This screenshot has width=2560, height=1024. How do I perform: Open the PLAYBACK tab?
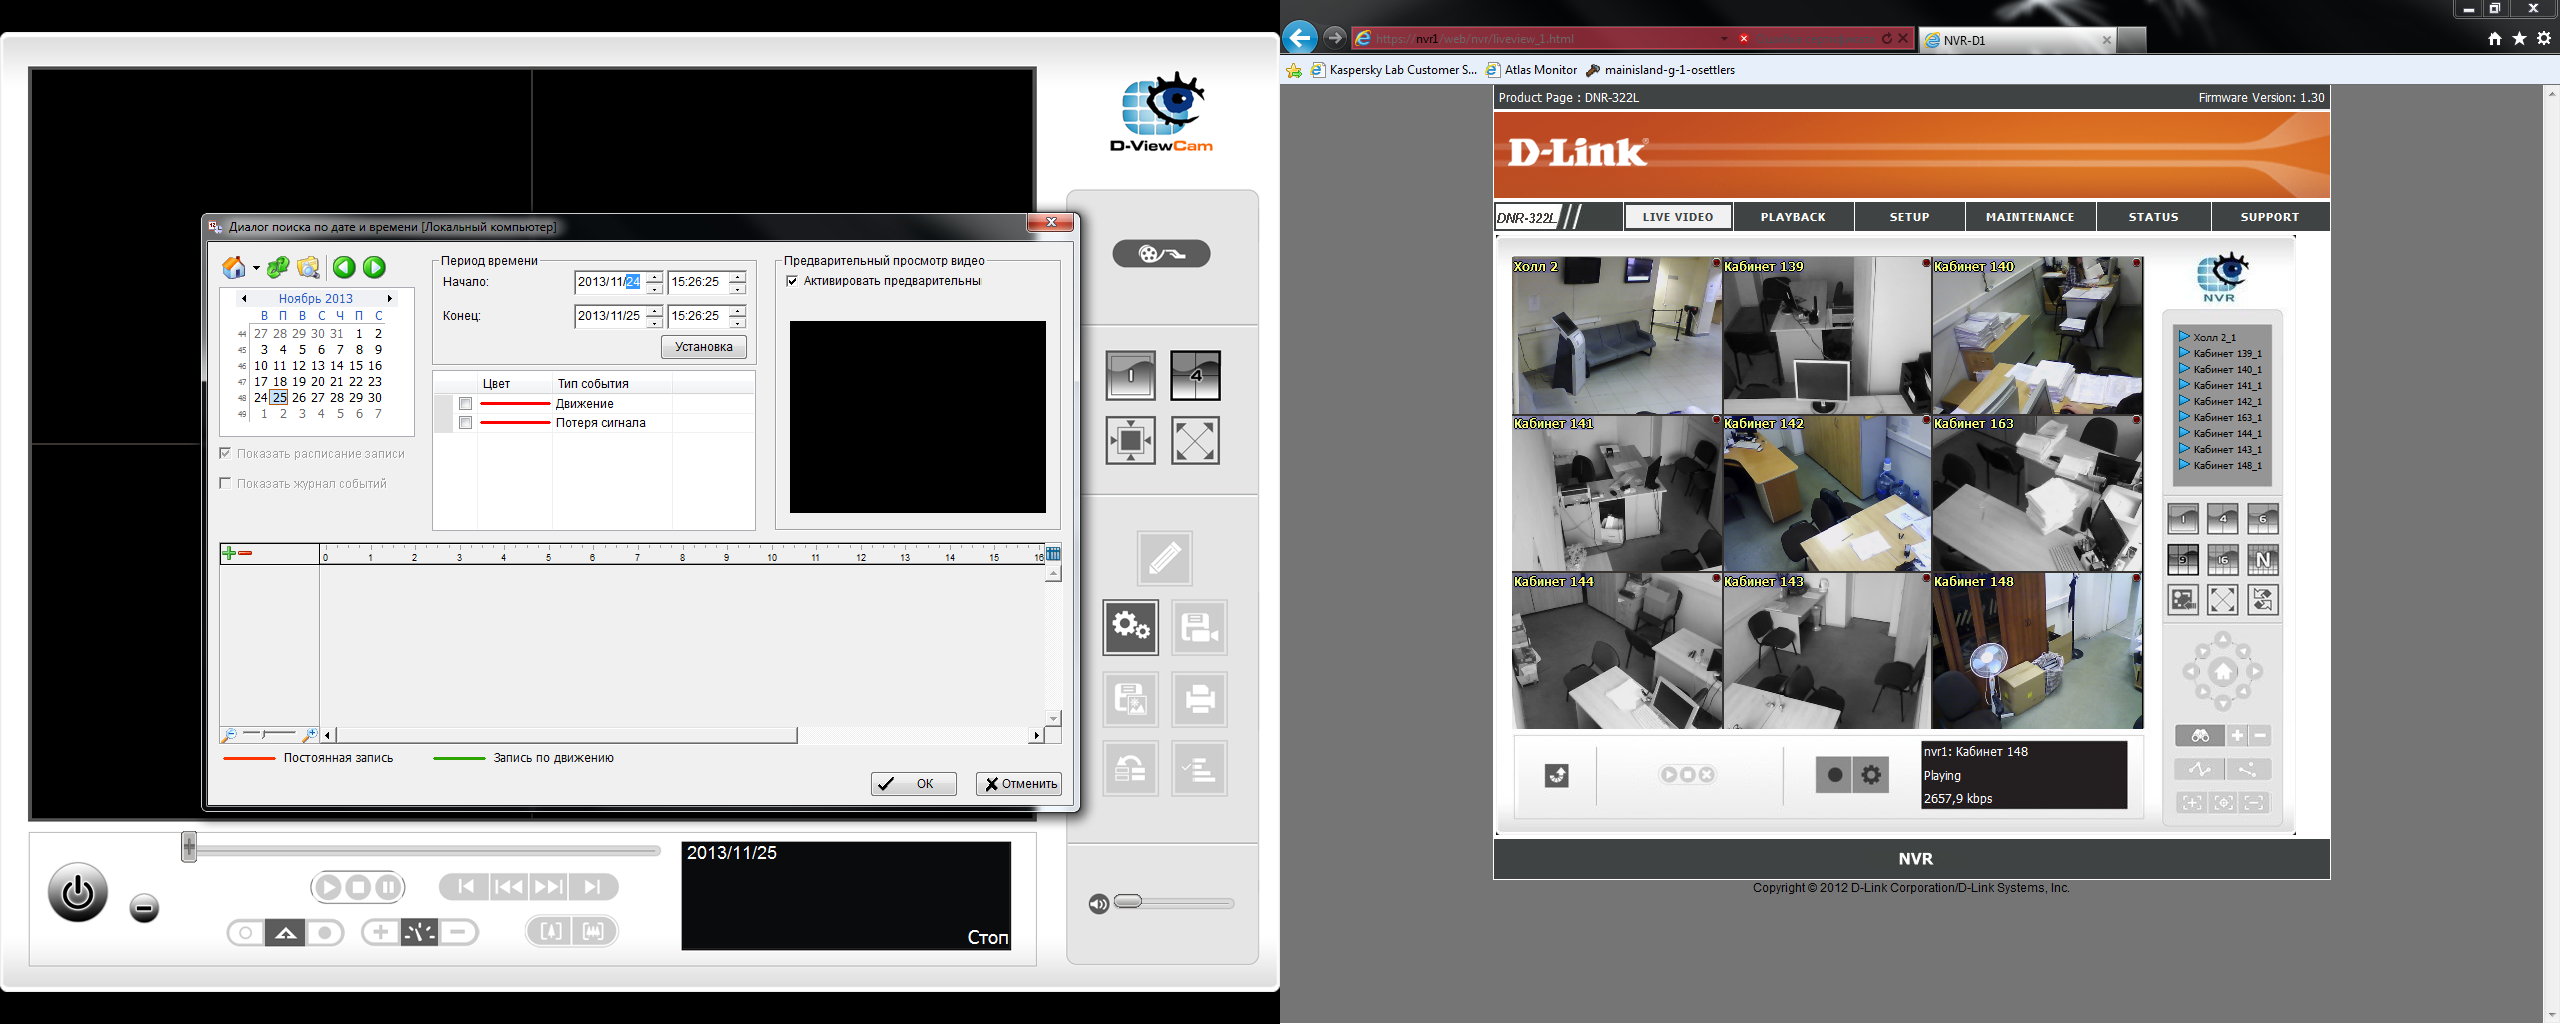pos(1793,217)
